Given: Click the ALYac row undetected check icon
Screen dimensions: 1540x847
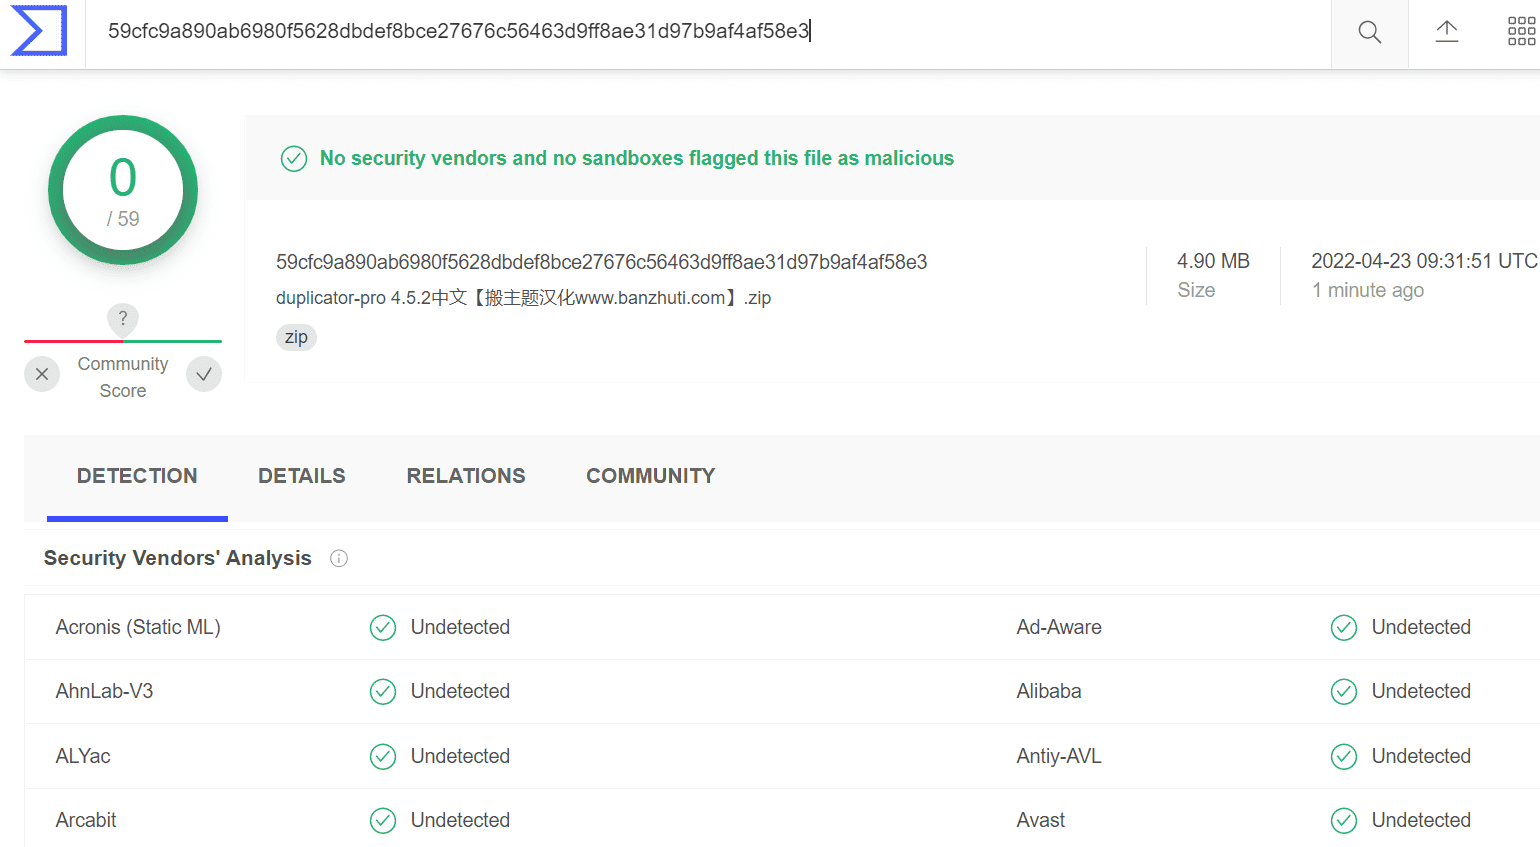Looking at the screenshot, I should (x=383, y=757).
